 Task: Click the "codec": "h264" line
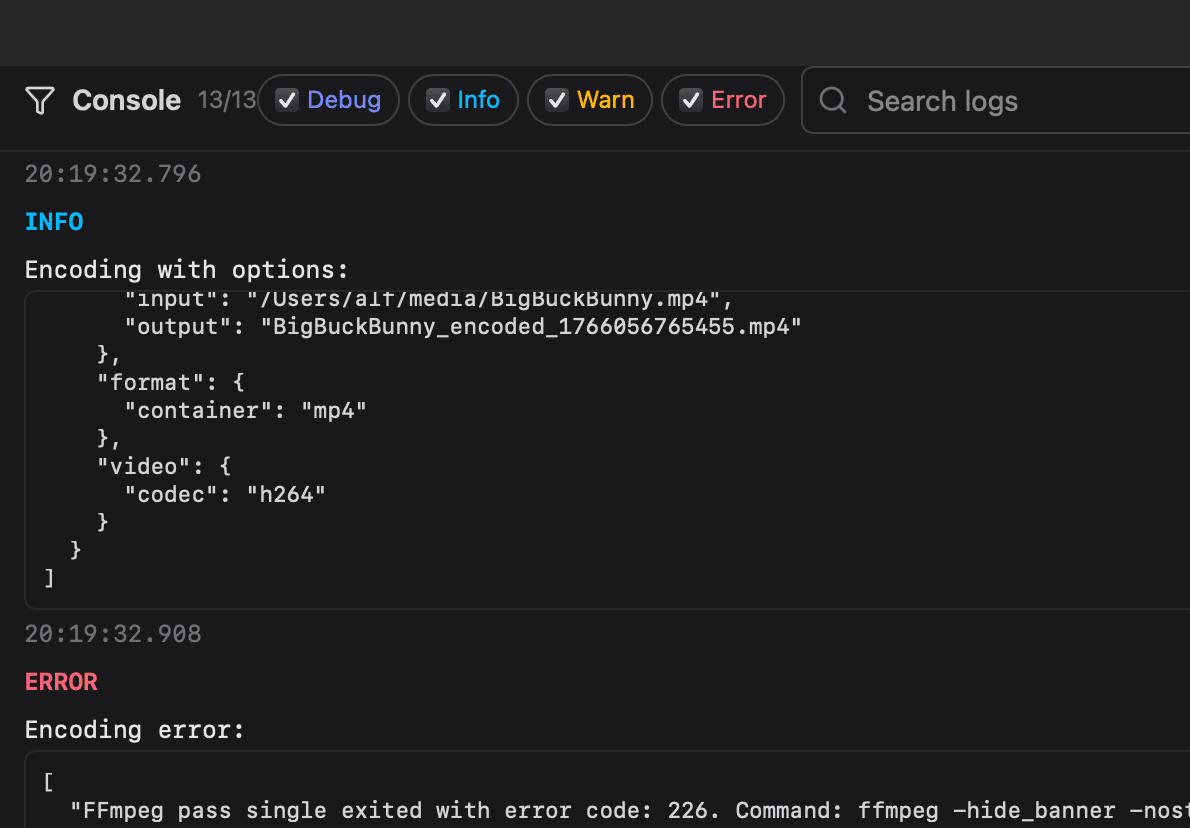pos(225,494)
